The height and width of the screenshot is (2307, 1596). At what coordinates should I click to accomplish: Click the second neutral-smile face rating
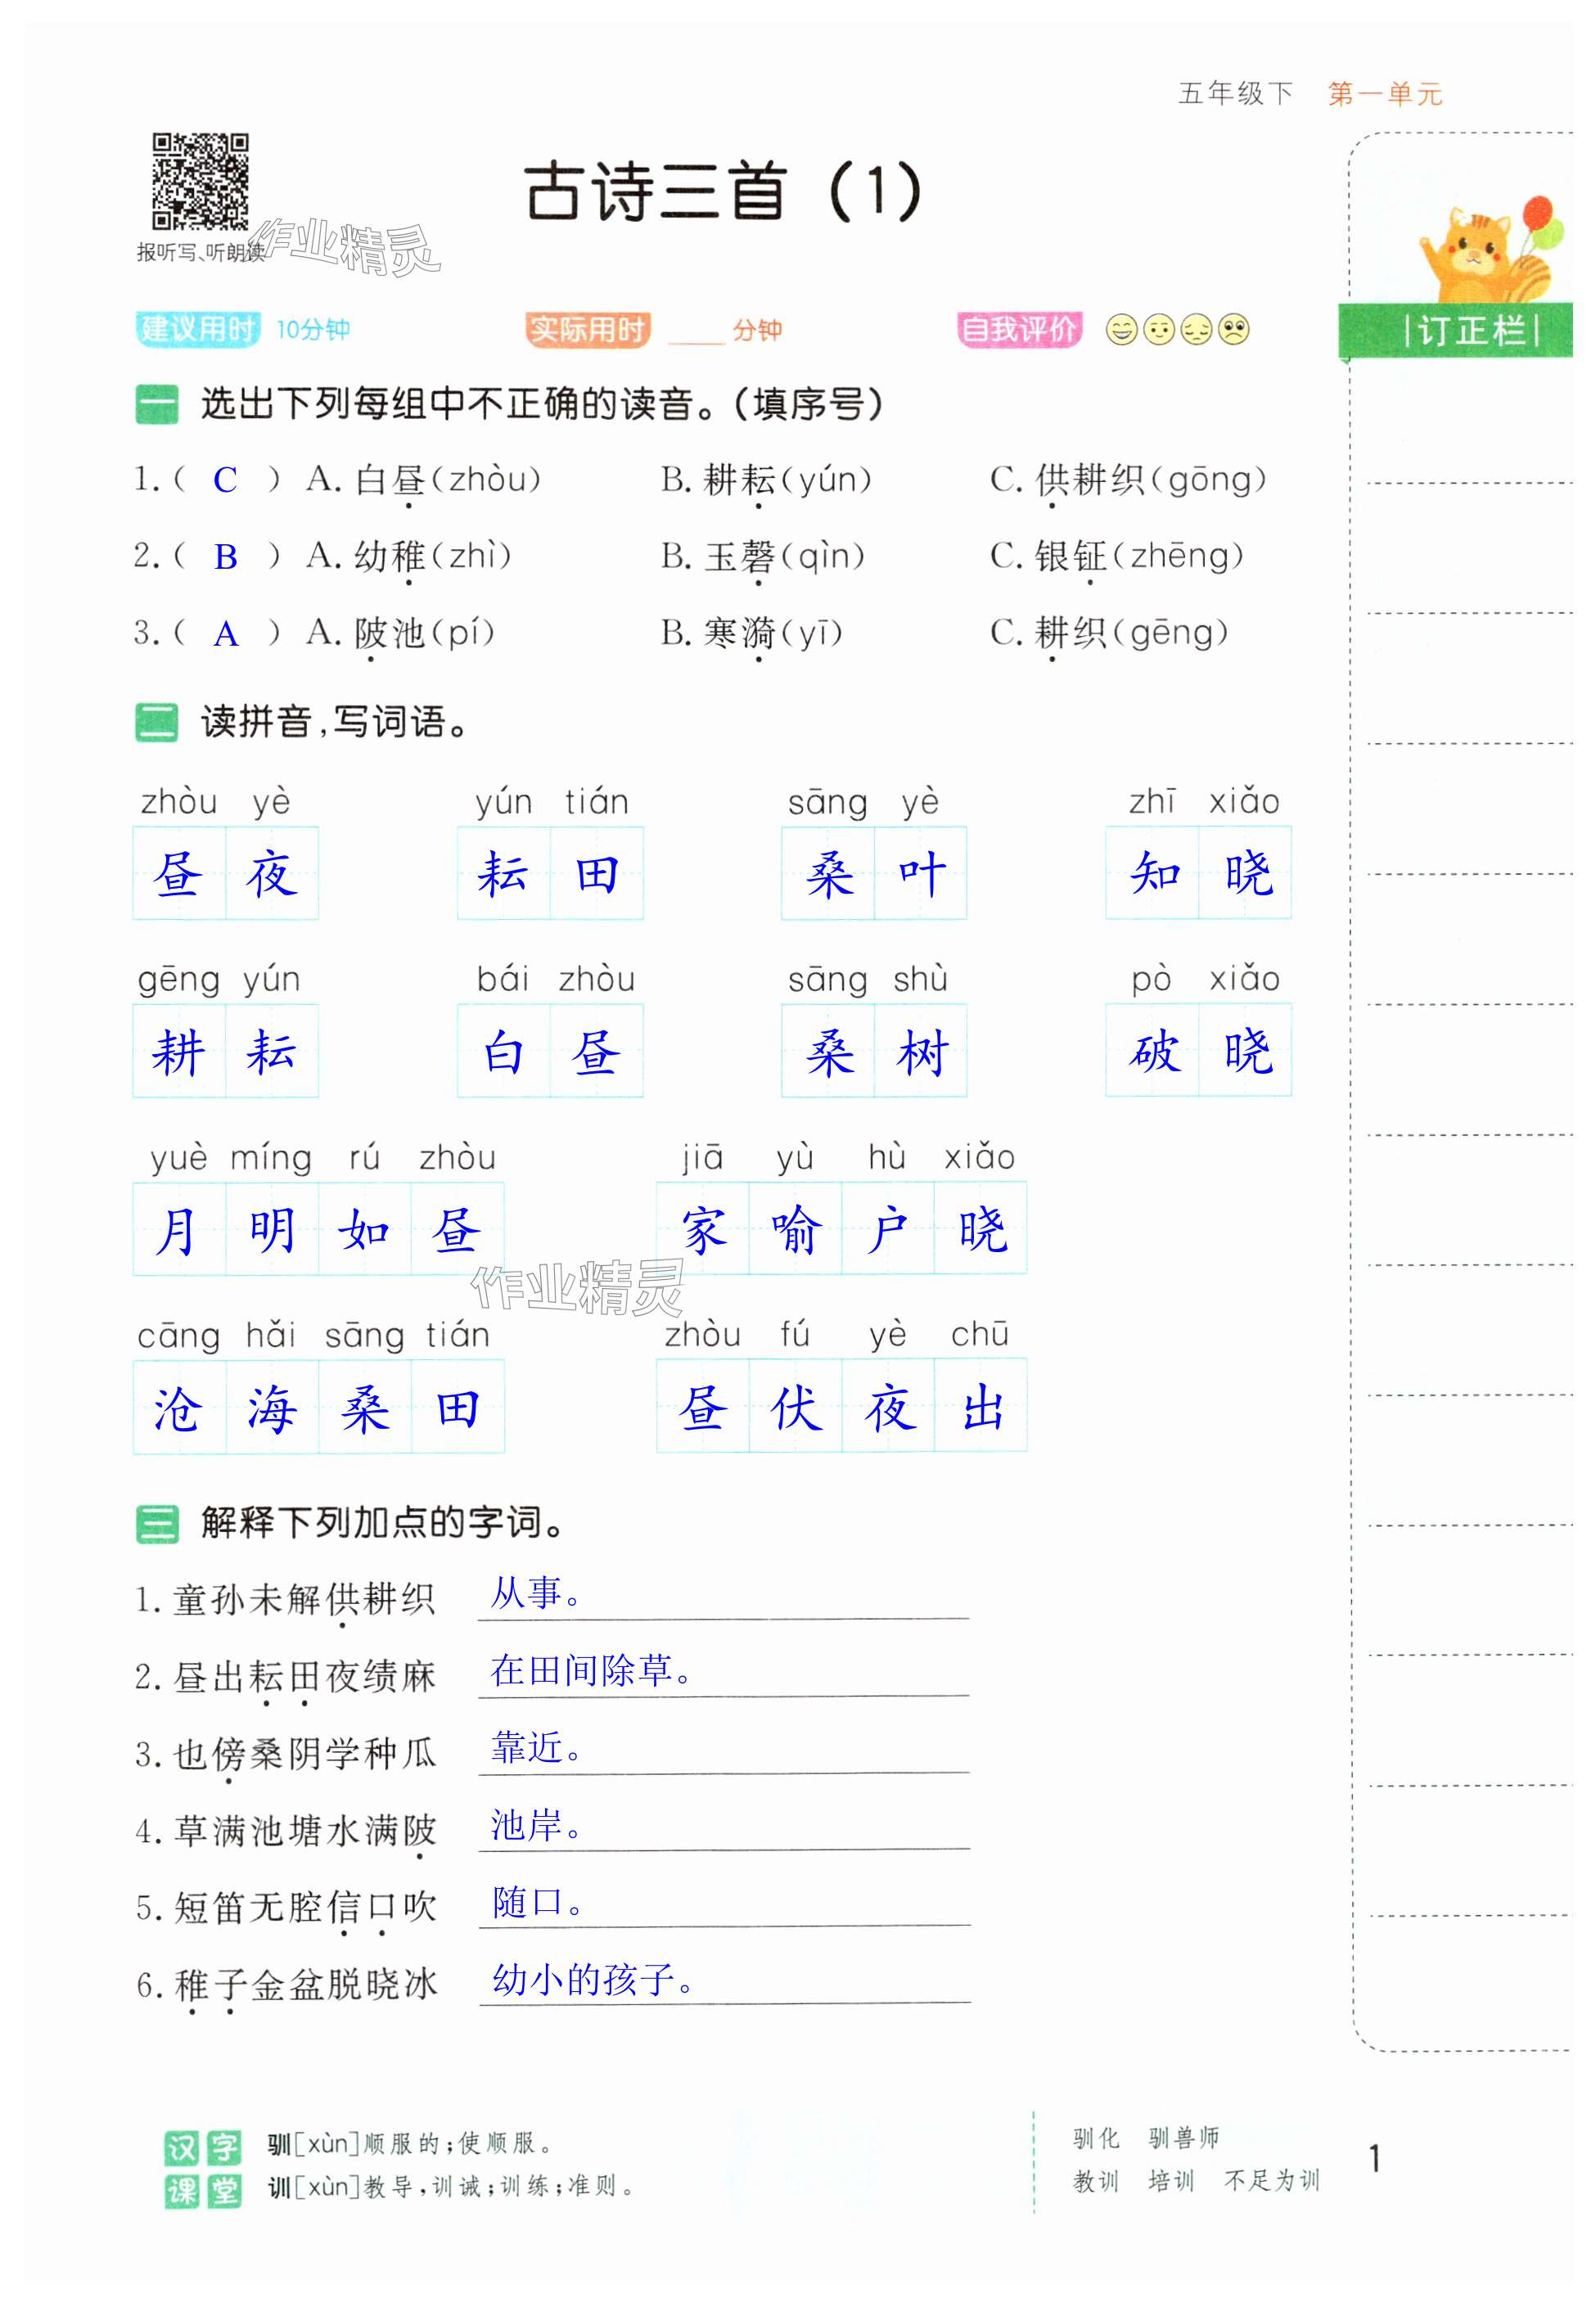click(x=1159, y=330)
